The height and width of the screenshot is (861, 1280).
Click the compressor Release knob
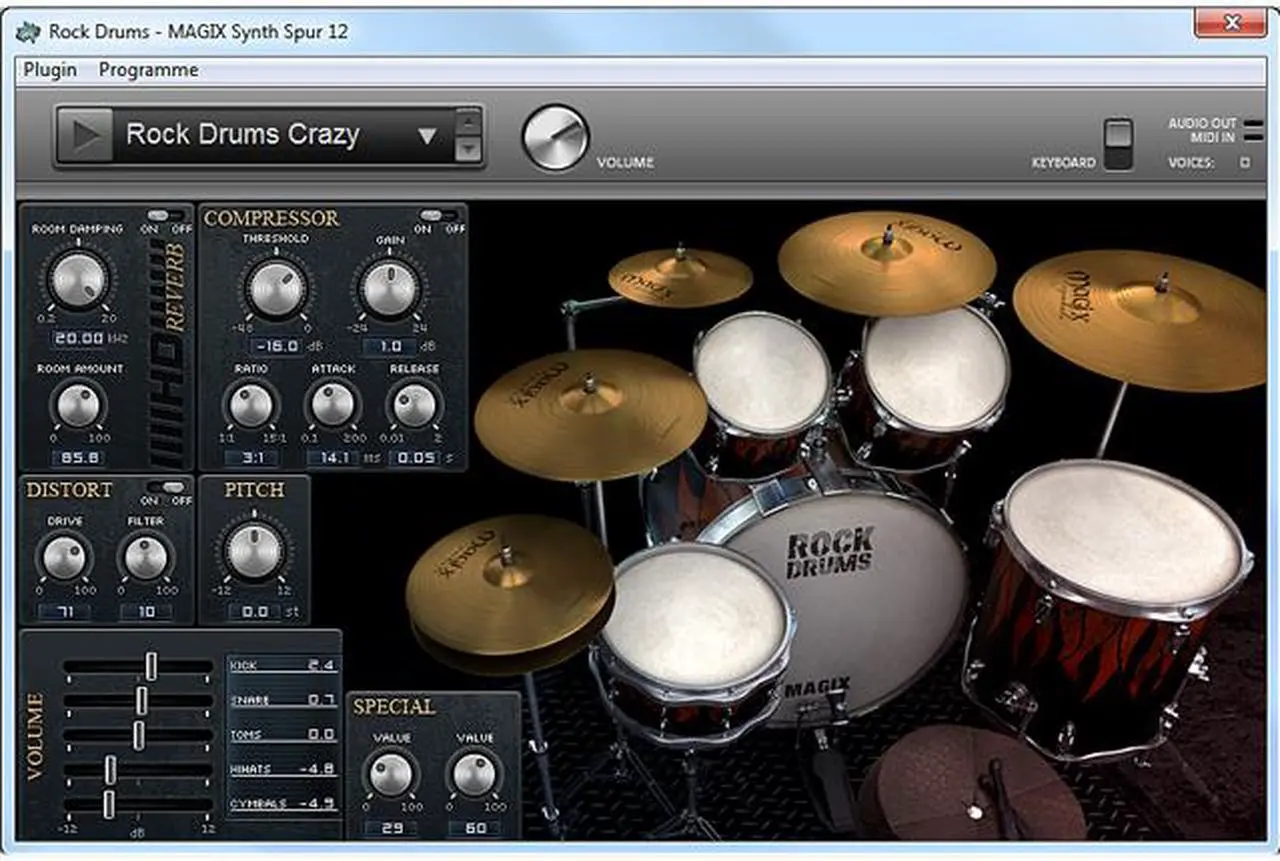pyautogui.click(x=414, y=406)
